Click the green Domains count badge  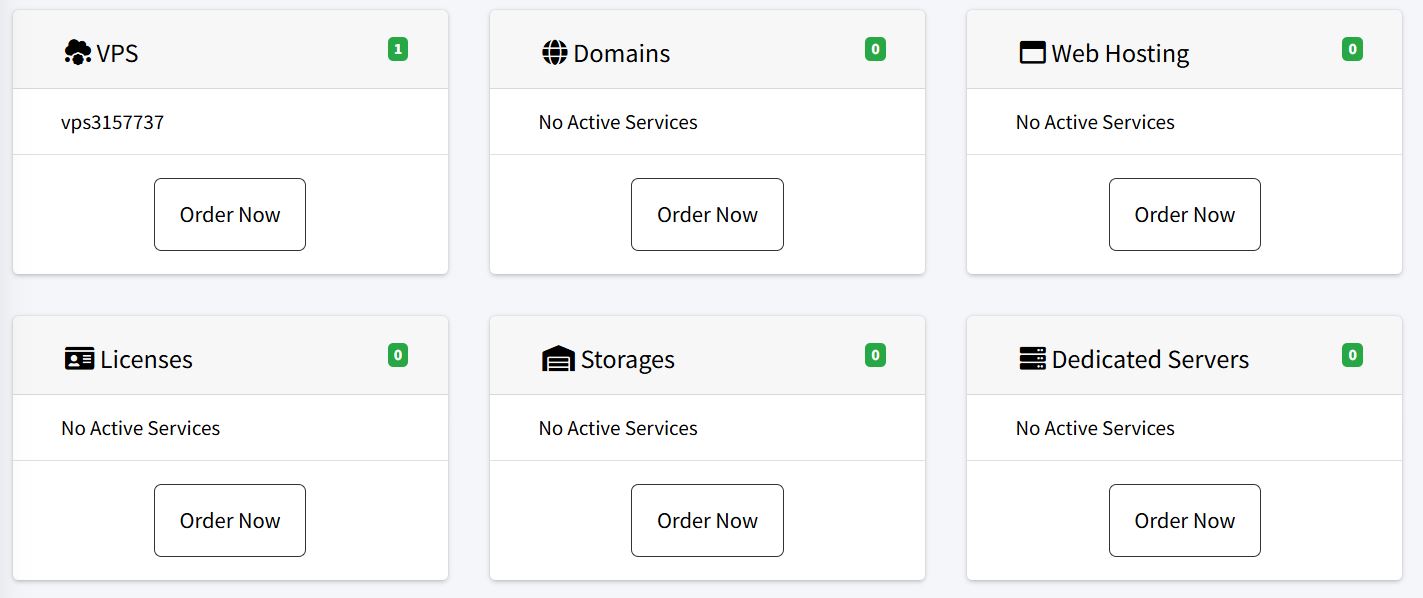pos(875,49)
